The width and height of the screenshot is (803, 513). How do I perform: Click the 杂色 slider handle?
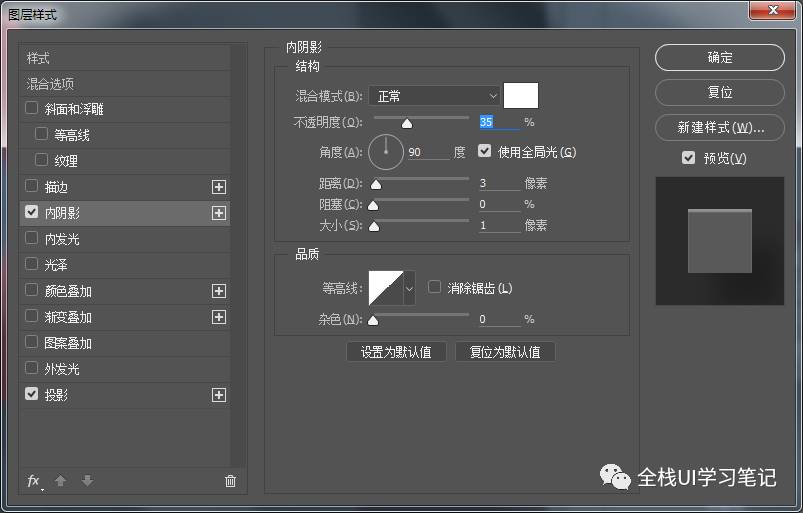pyautogui.click(x=373, y=321)
